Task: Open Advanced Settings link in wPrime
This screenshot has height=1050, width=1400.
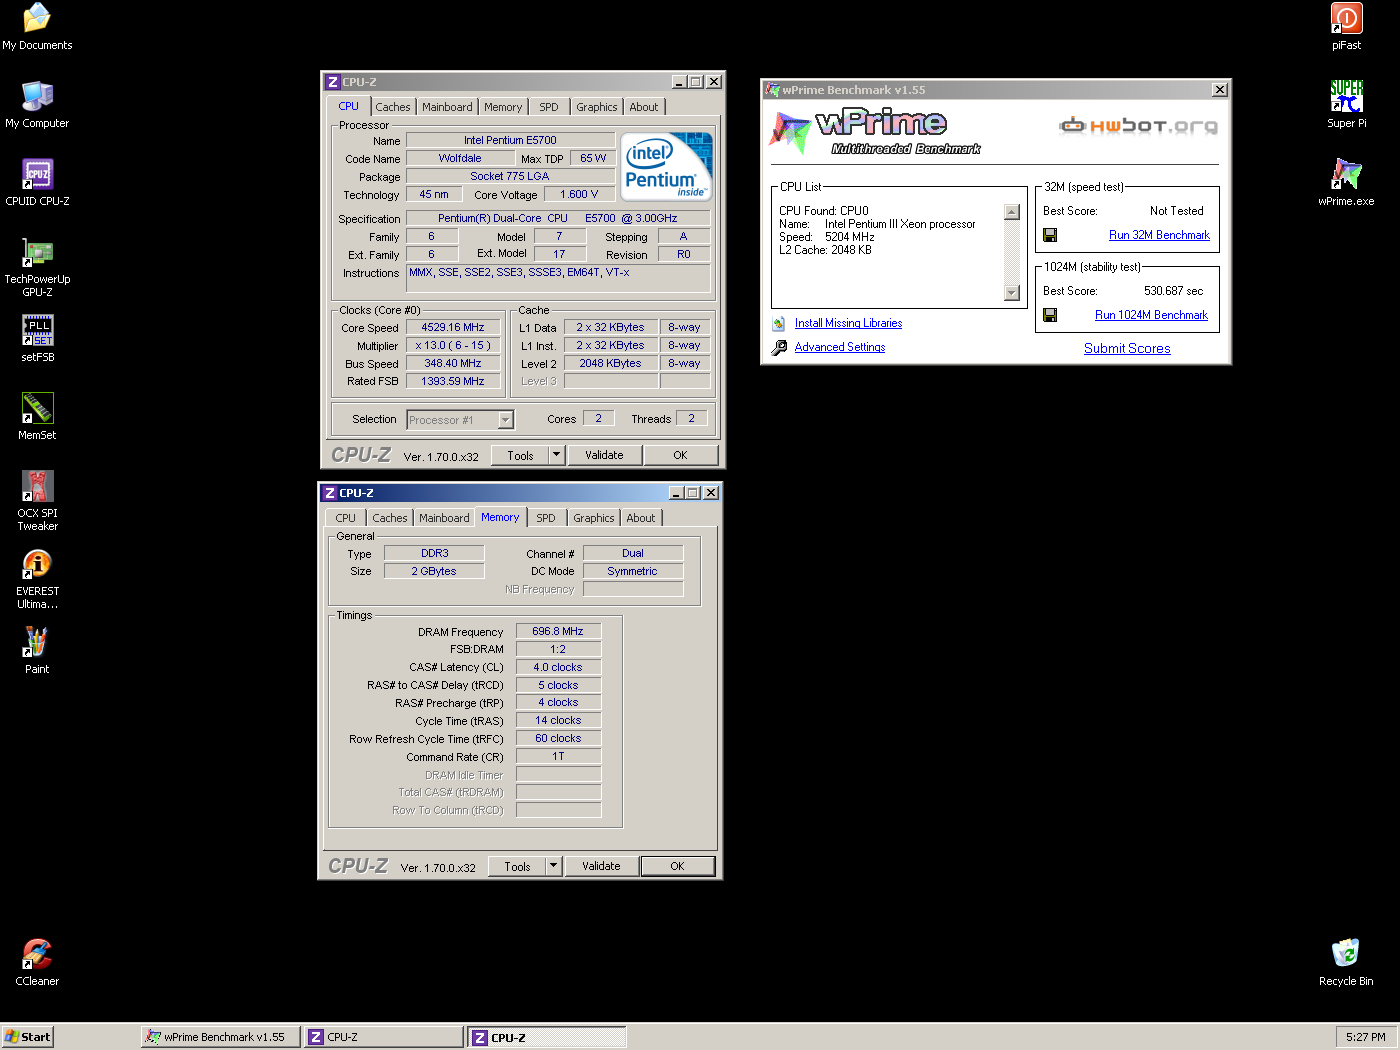Action: point(840,347)
